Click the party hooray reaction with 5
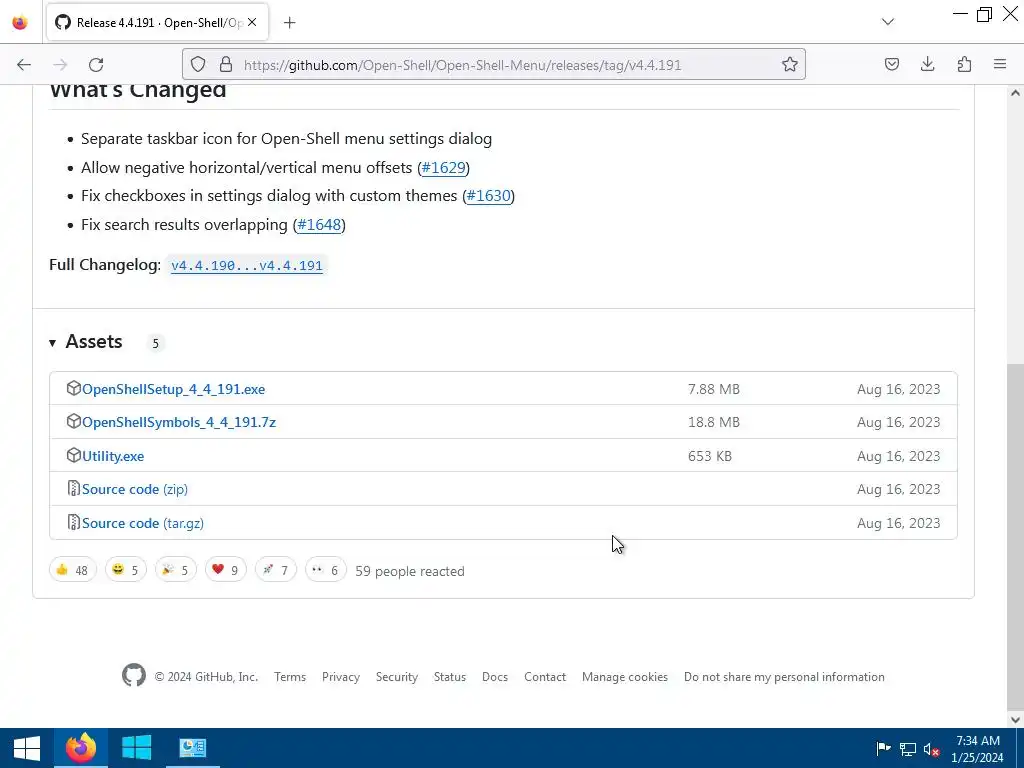This screenshot has height=768, width=1024. pyautogui.click(x=176, y=570)
